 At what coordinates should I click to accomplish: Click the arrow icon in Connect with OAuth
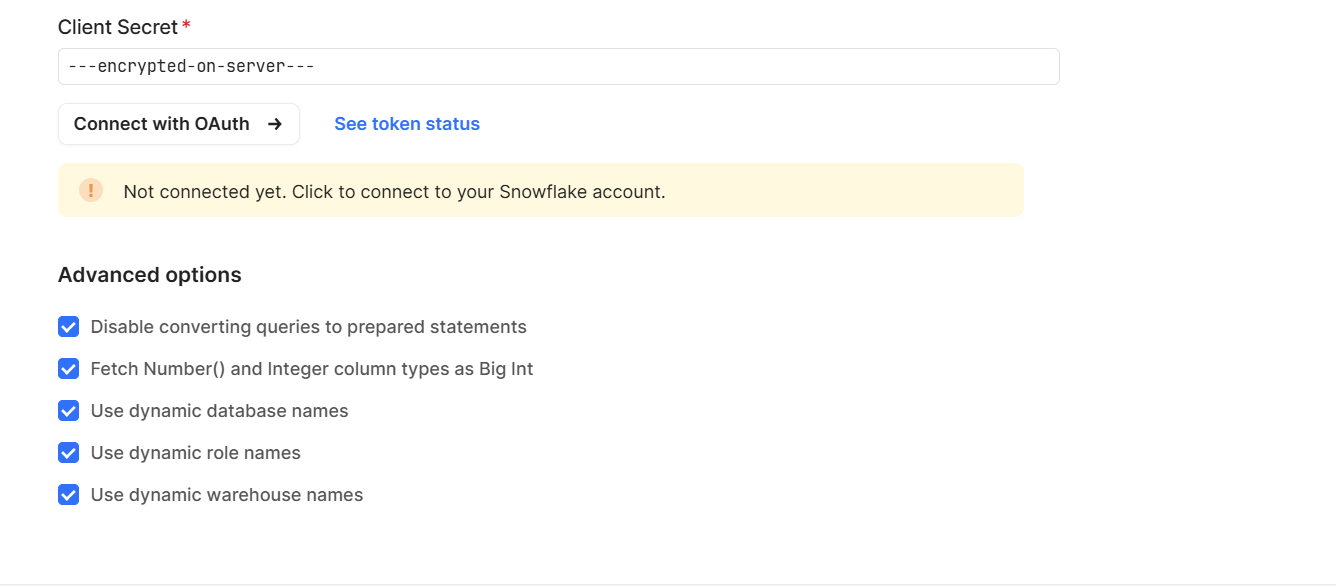pos(275,124)
